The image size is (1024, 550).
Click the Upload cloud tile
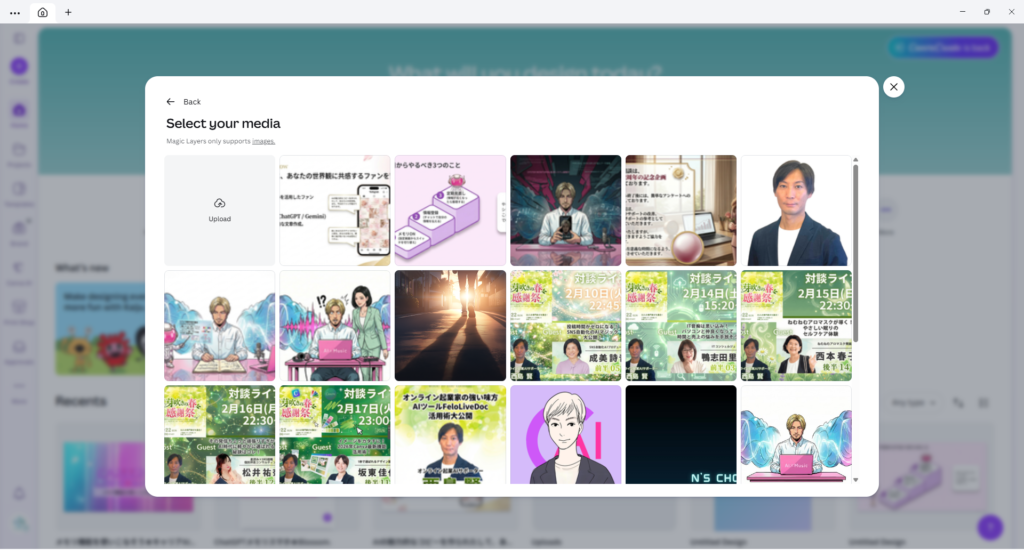point(220,210)
